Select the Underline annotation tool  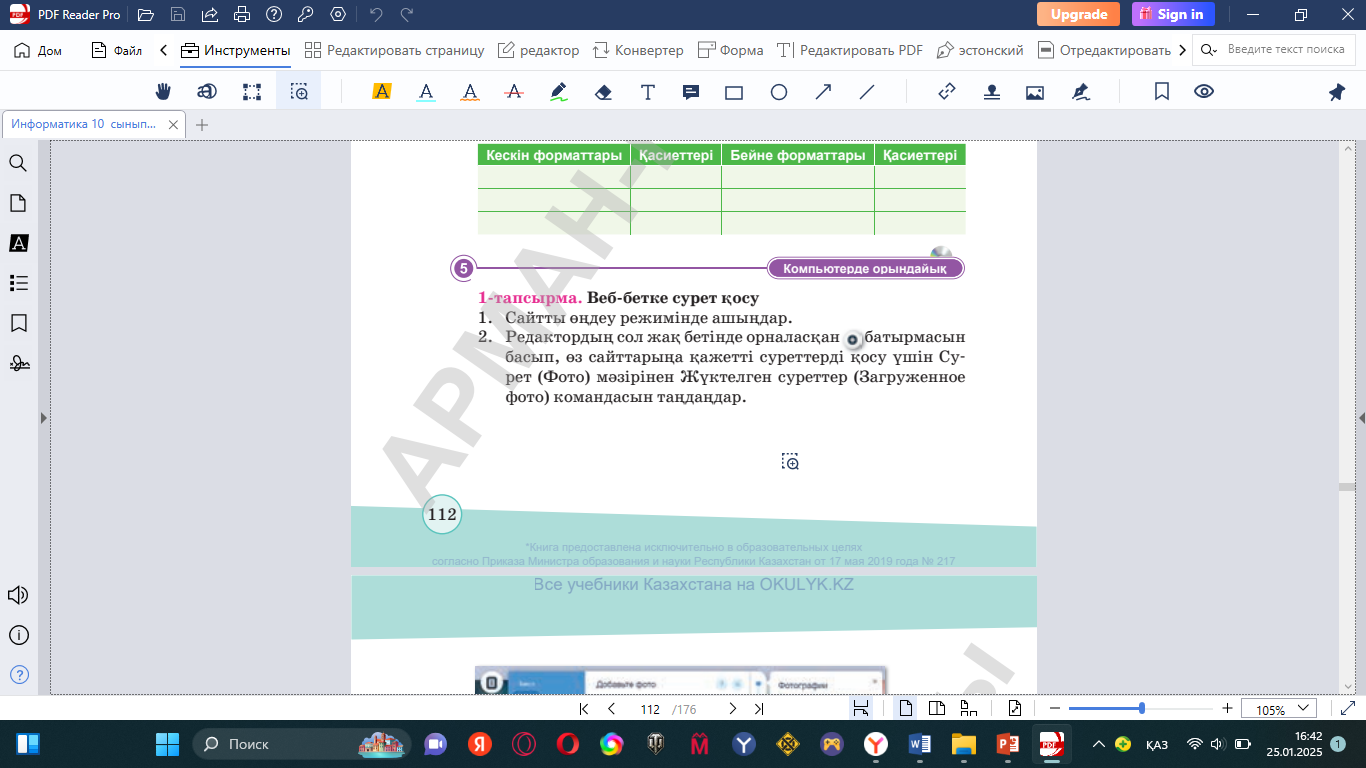point(426,92)
